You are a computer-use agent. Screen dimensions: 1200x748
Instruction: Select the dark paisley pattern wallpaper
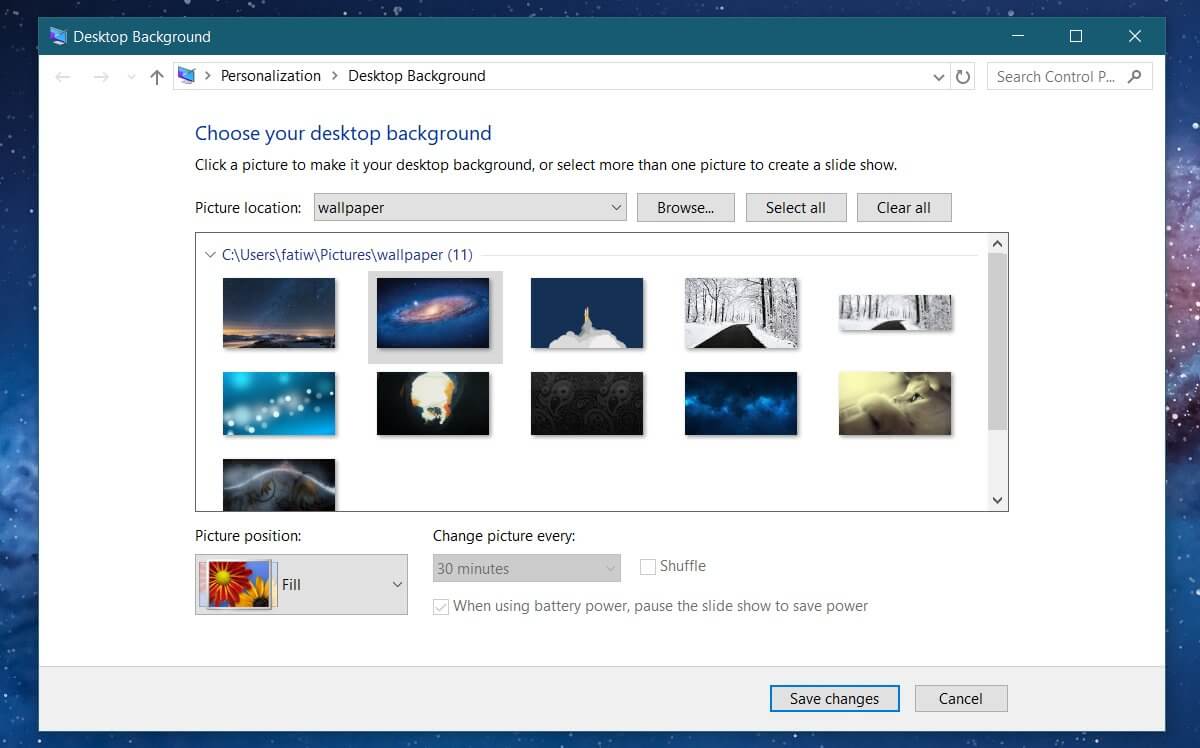coord(587,404)
